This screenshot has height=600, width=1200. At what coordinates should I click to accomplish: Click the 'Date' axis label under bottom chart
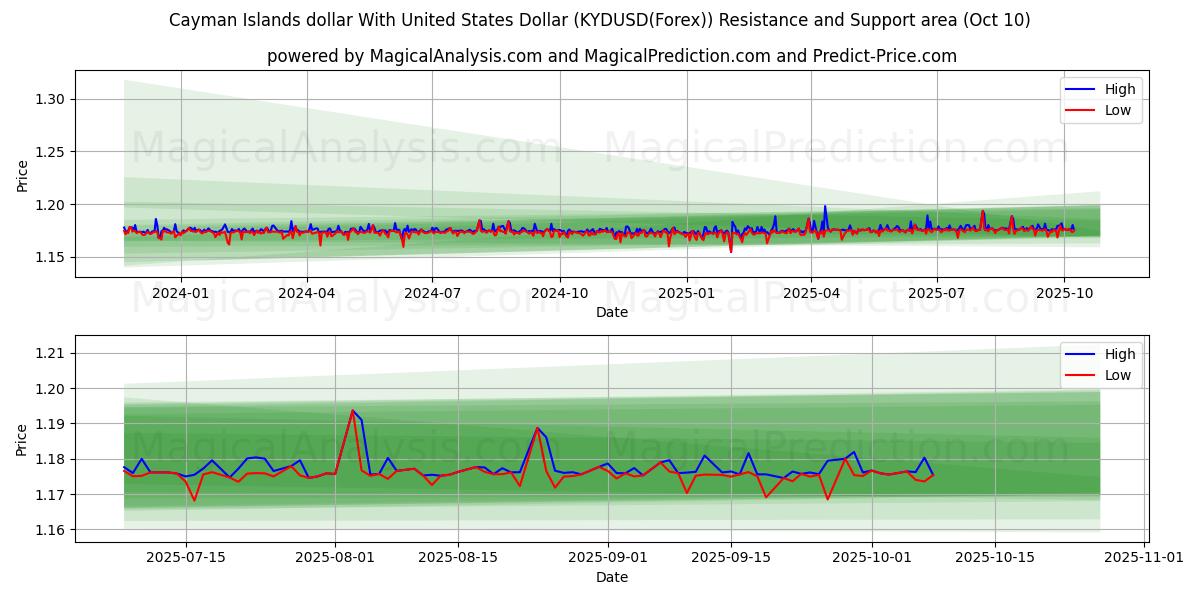tap(611, 577)
